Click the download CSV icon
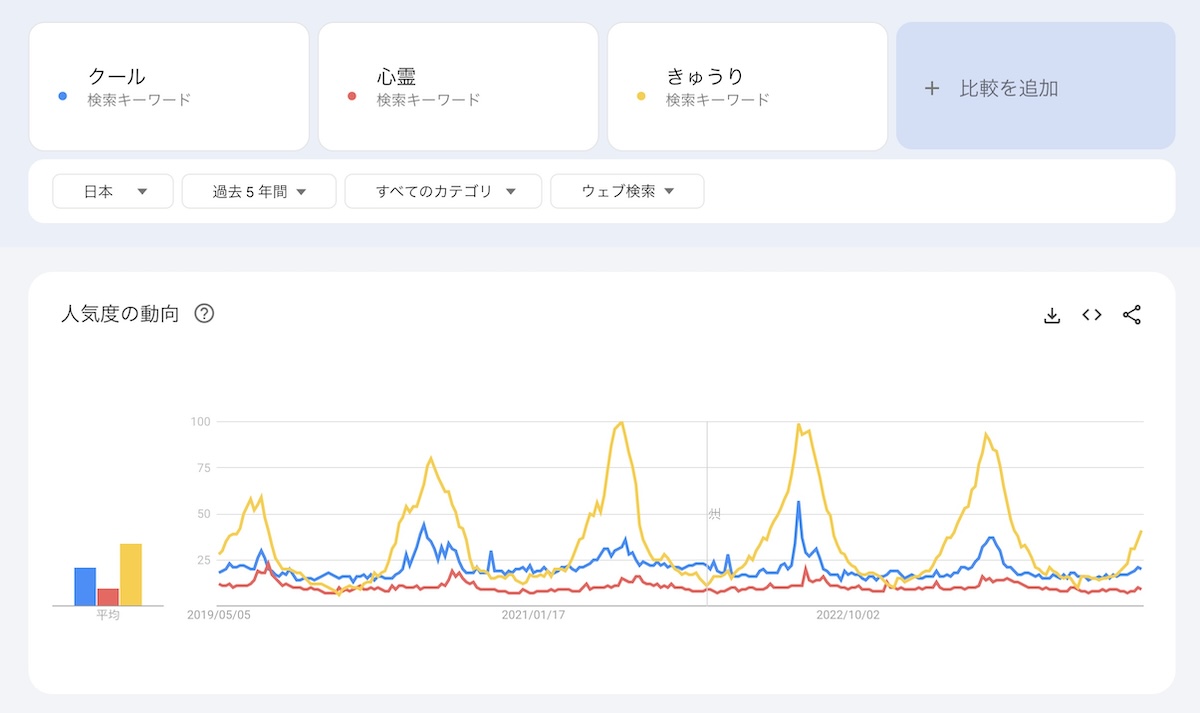The width and height of the screenshot is (1200, 713). pyautogui.click(x=1051, y=315)
